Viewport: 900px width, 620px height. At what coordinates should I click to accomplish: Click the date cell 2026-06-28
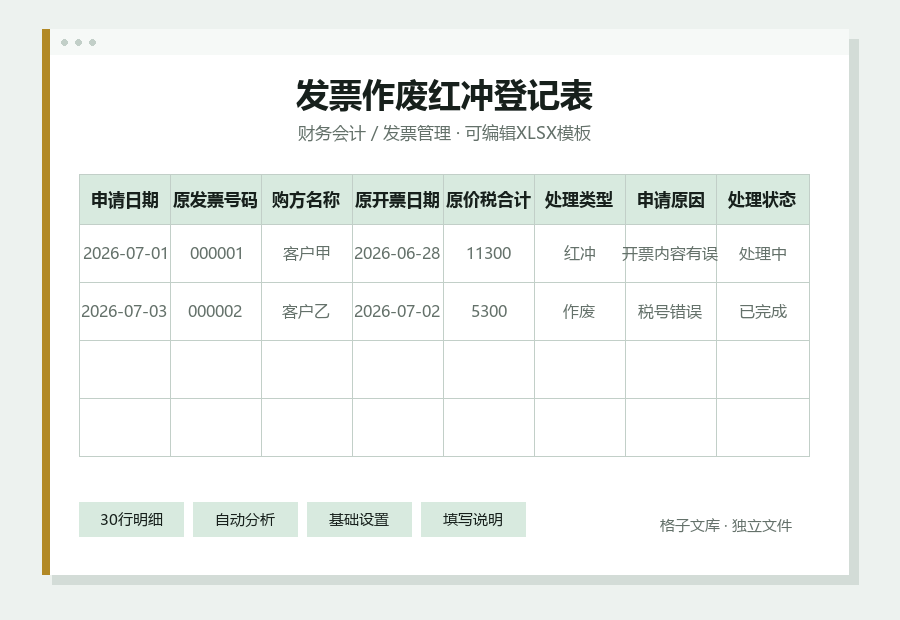[398, 253]
